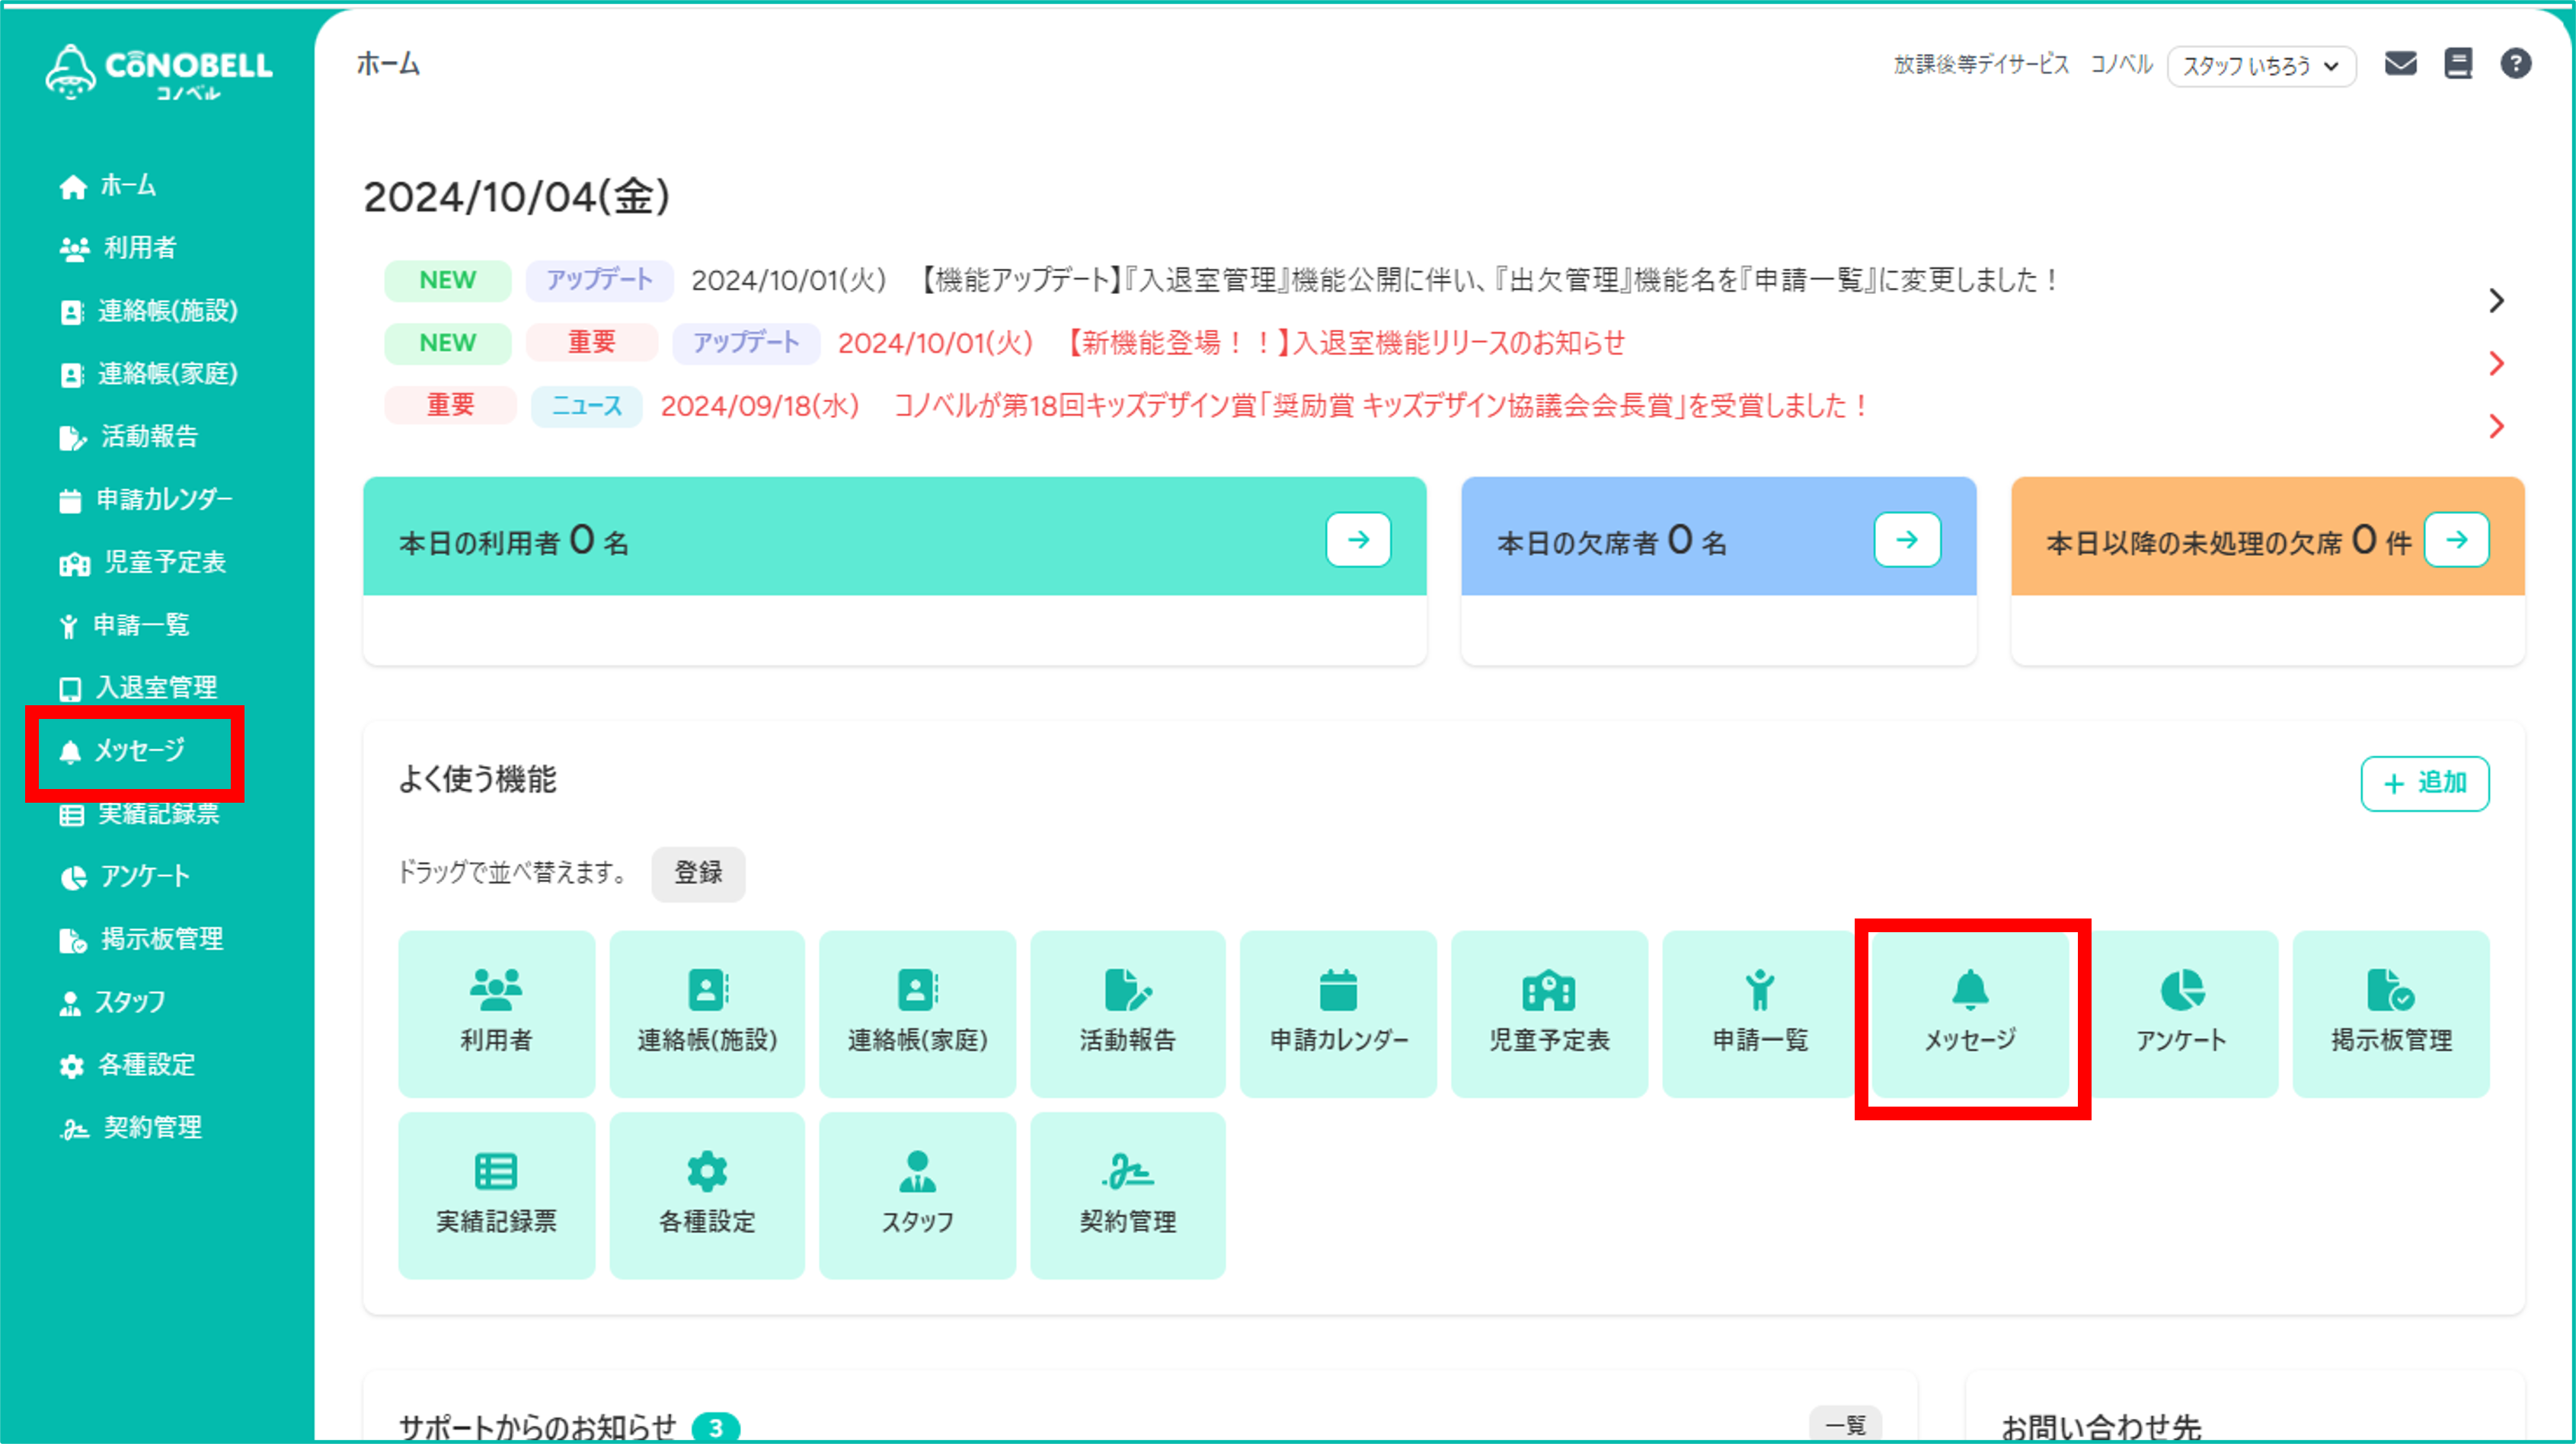
Task: Click the + 追加 button
Action: (2425, 783)
